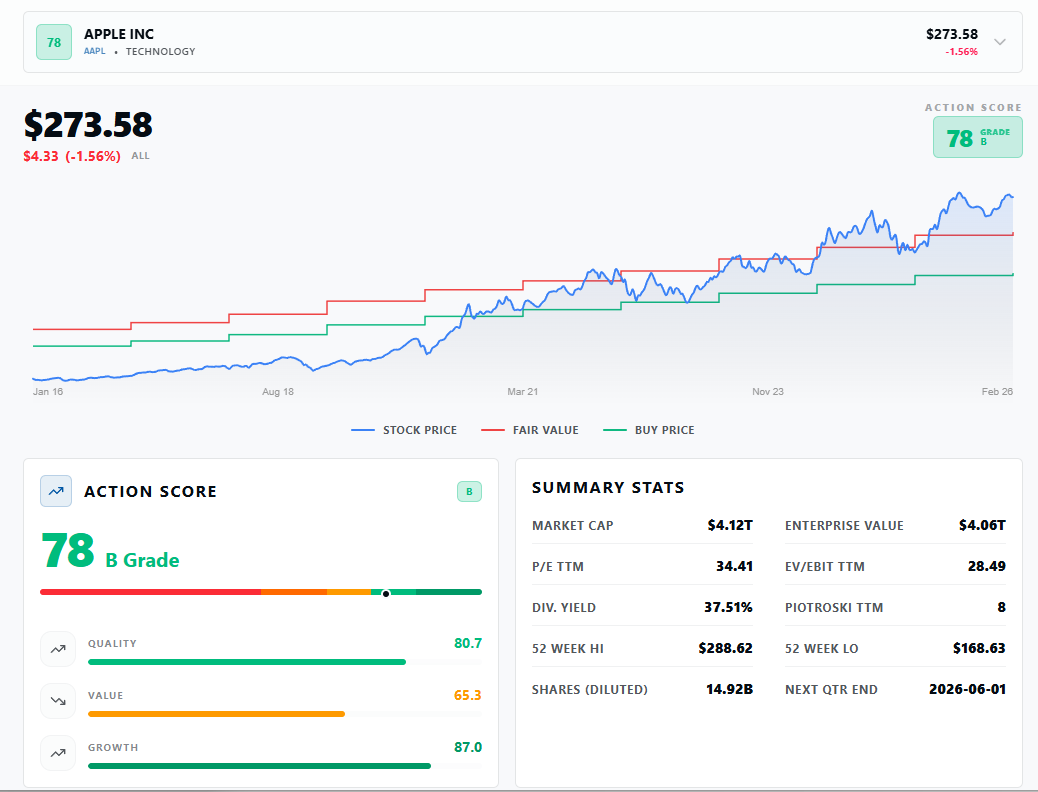The image size is (1038, 792).
Task: Click the Nov 23 point on the chart timeline
Action: pyautogui.click(x=768, y=391)
